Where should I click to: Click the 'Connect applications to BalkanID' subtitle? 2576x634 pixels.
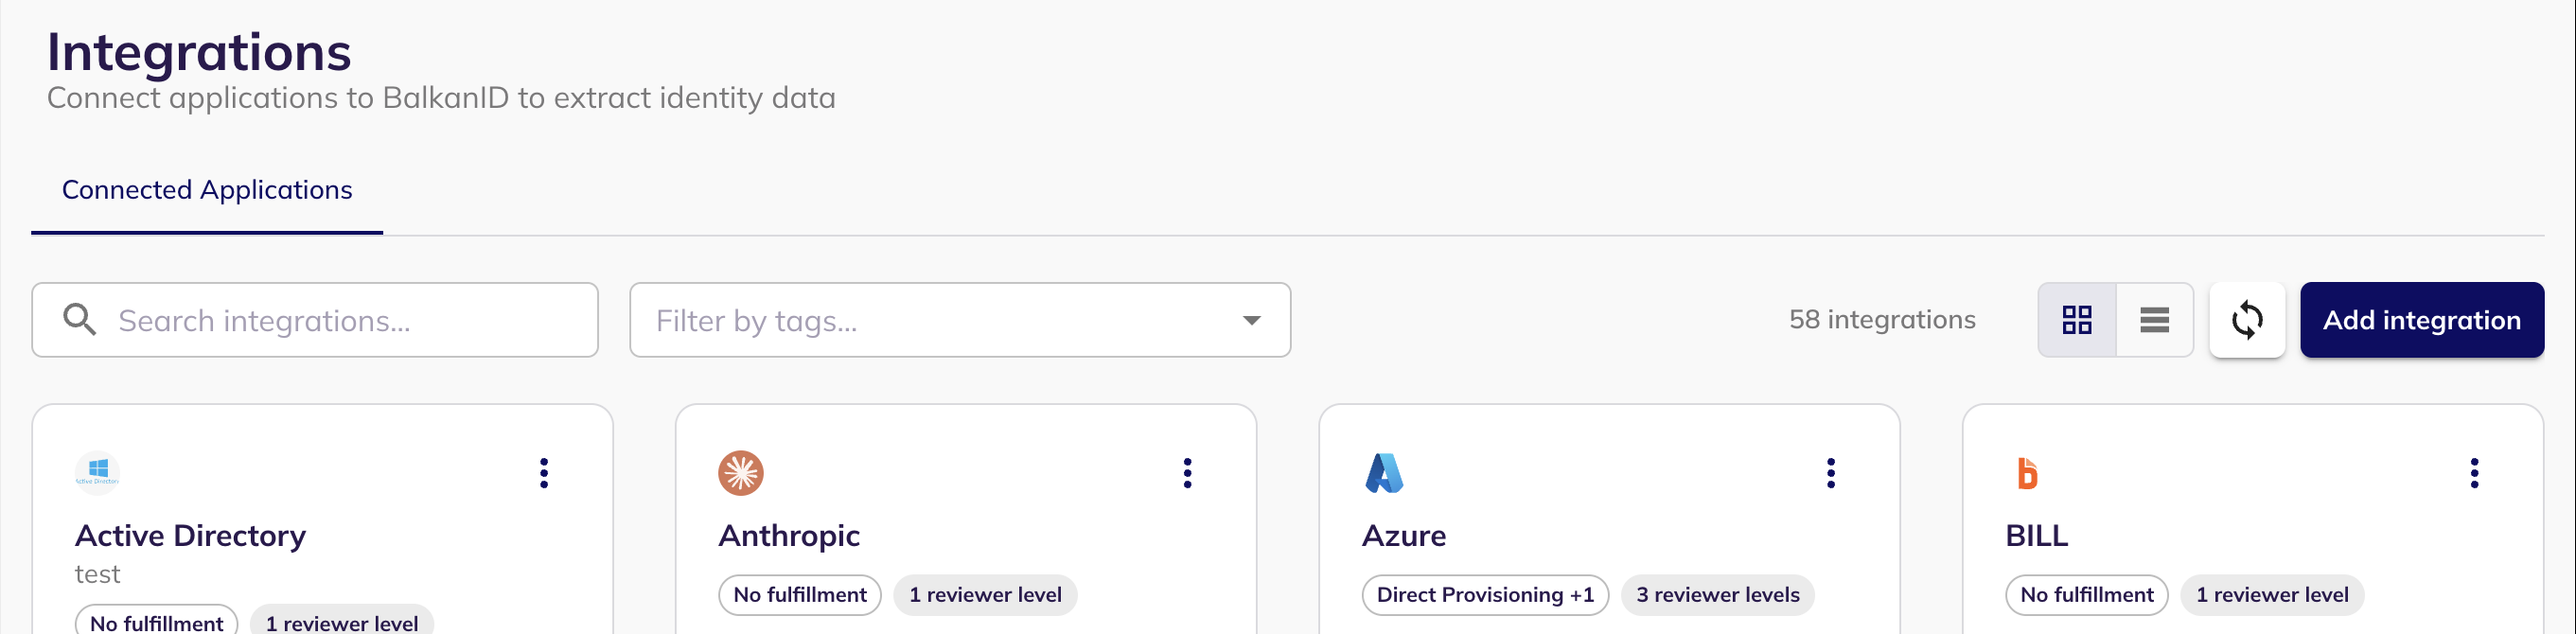point(441,98)
